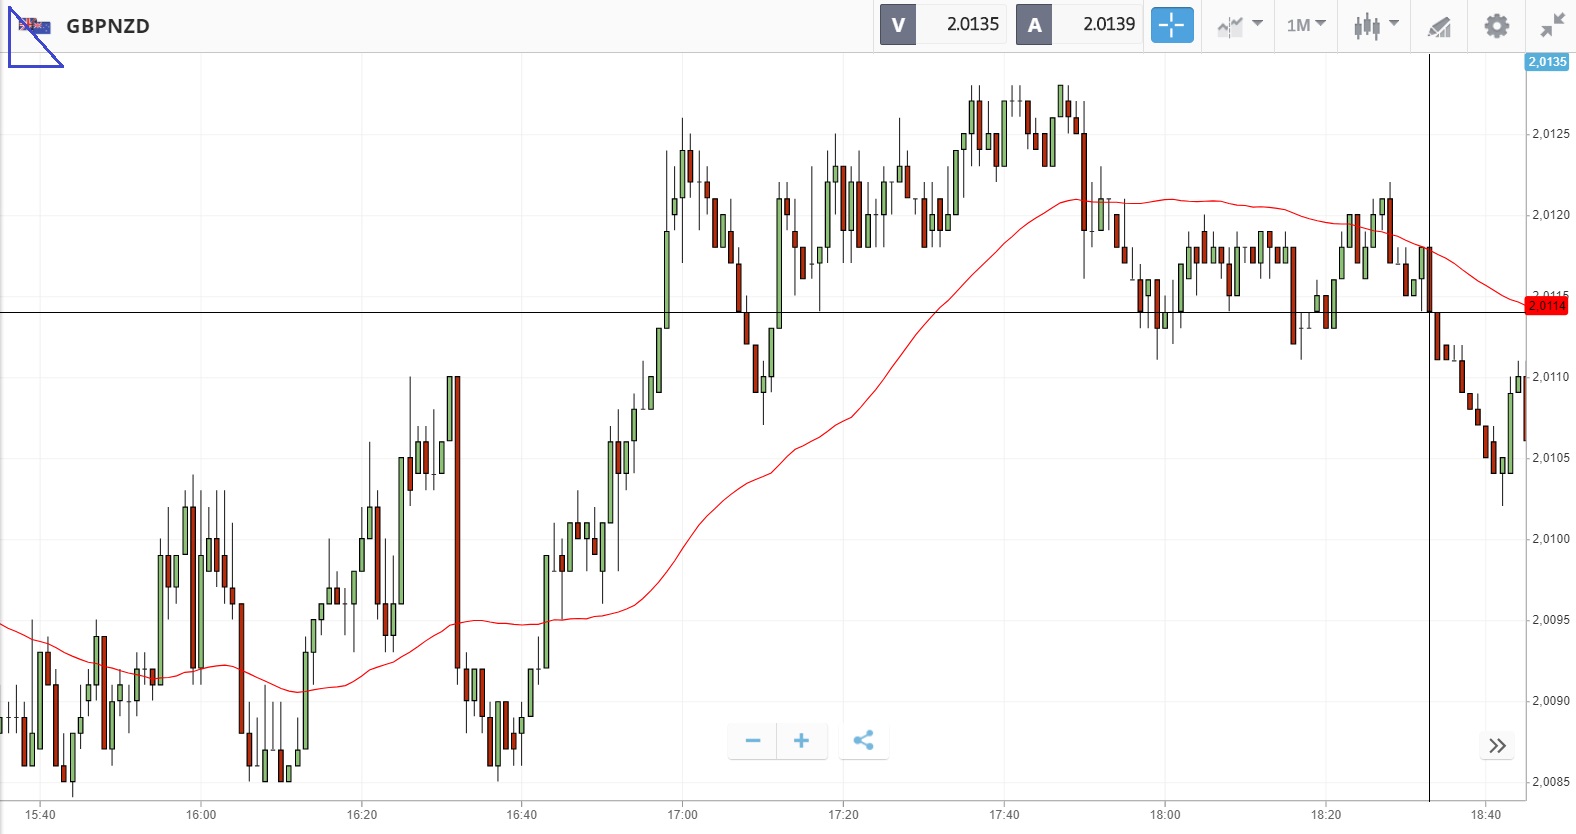This screenshot has height=834, width=1576.
Task: Share the chart
Action: point(864,741)
